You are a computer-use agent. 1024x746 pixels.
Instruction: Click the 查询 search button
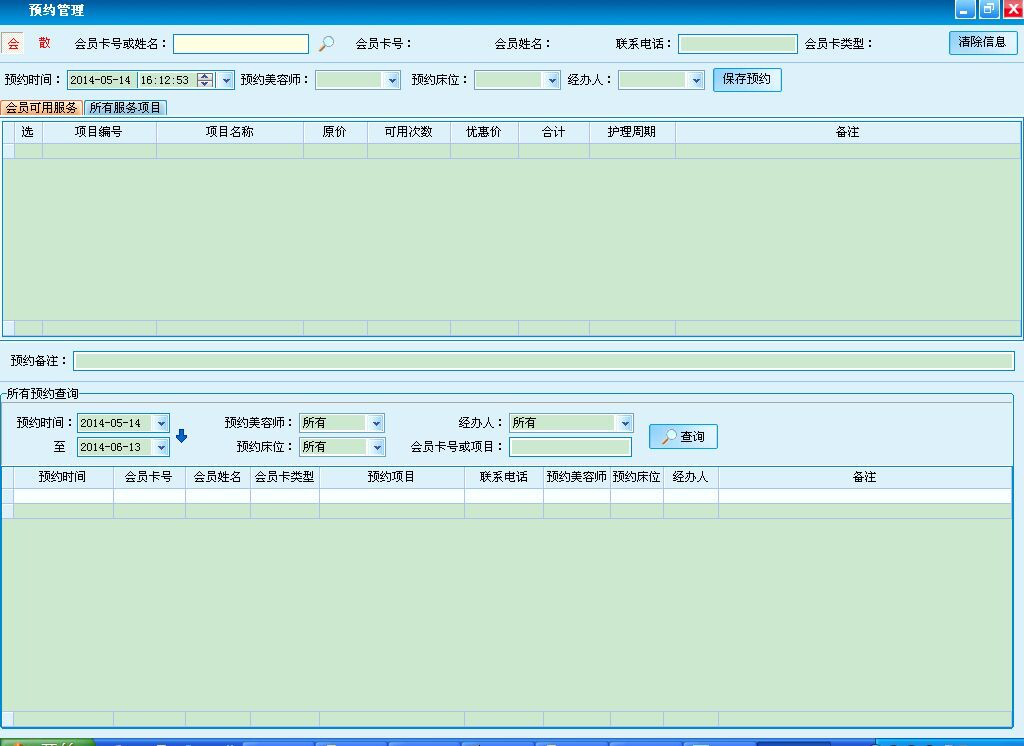click(x=683, y=437)
